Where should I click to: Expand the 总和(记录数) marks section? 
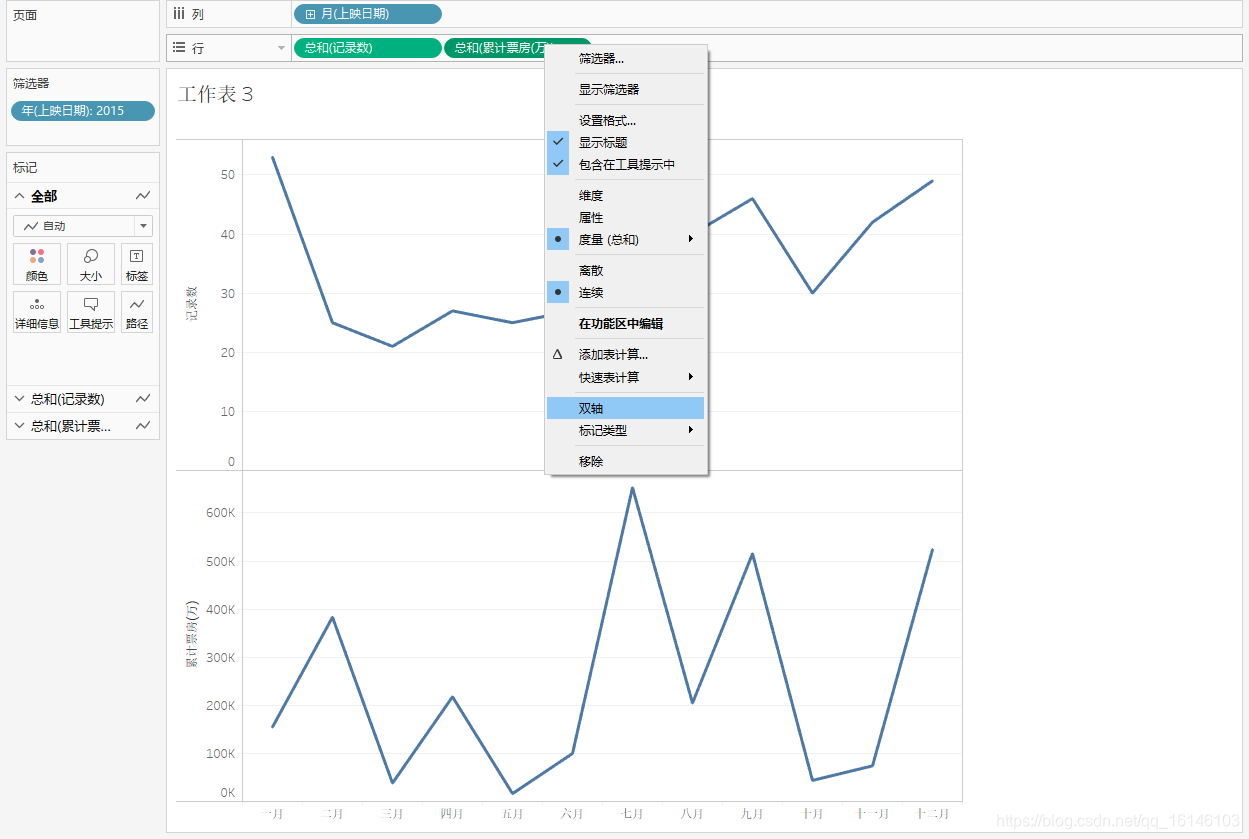19,399
